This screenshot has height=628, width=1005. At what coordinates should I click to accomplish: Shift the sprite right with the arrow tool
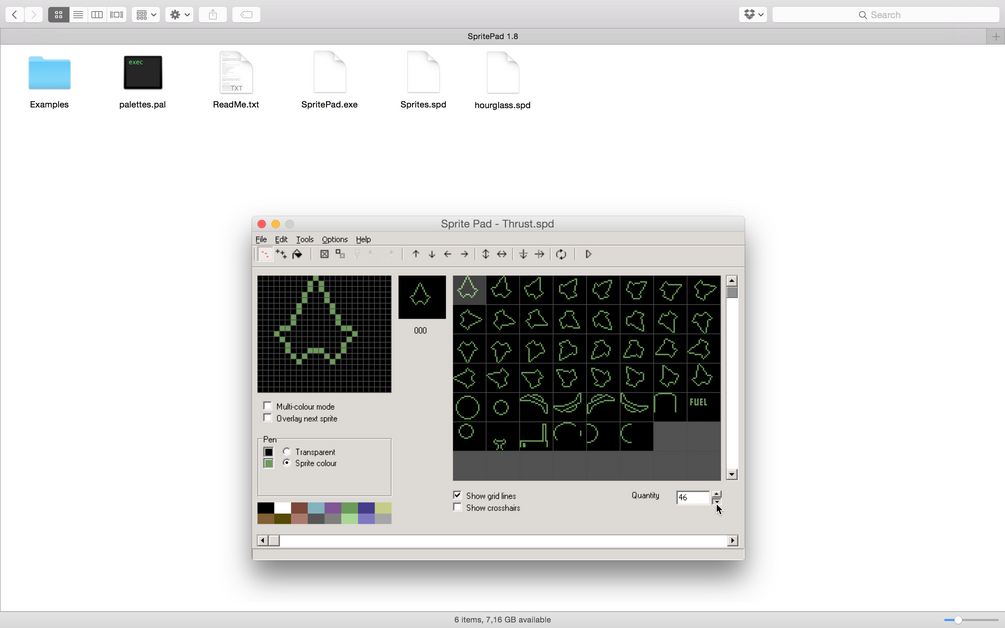point(464,254)
